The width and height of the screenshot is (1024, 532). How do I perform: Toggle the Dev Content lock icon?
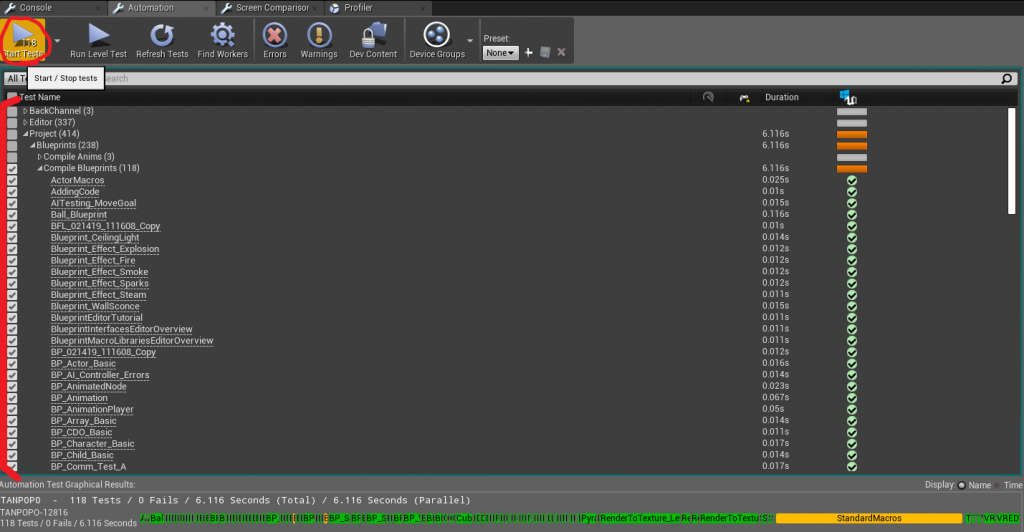pos(373,35)
